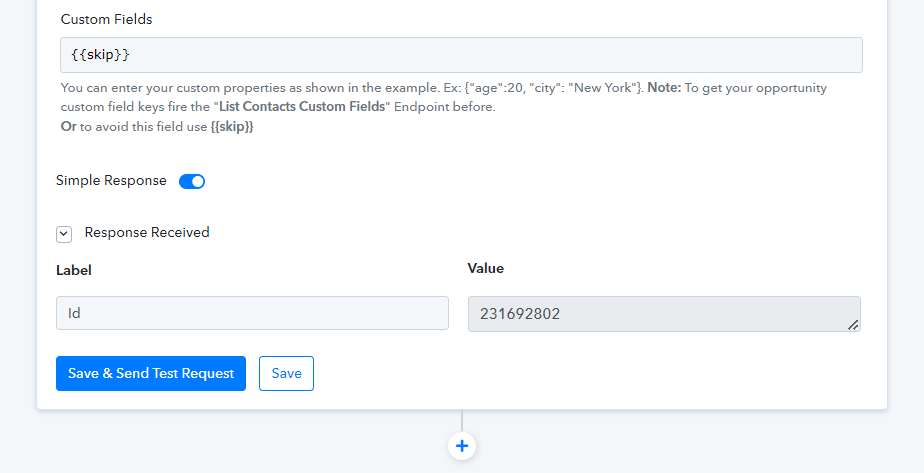Click the bold {{skip}} in help text
The width and height of the screenshot is (924, 473).
(x=232, y=127)
